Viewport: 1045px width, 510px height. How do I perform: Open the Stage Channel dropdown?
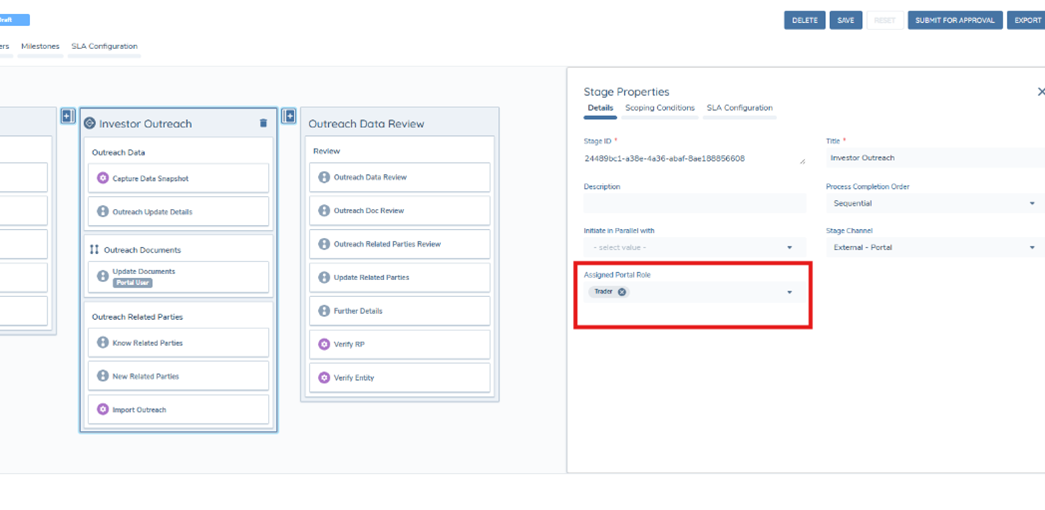(1032, 247)
